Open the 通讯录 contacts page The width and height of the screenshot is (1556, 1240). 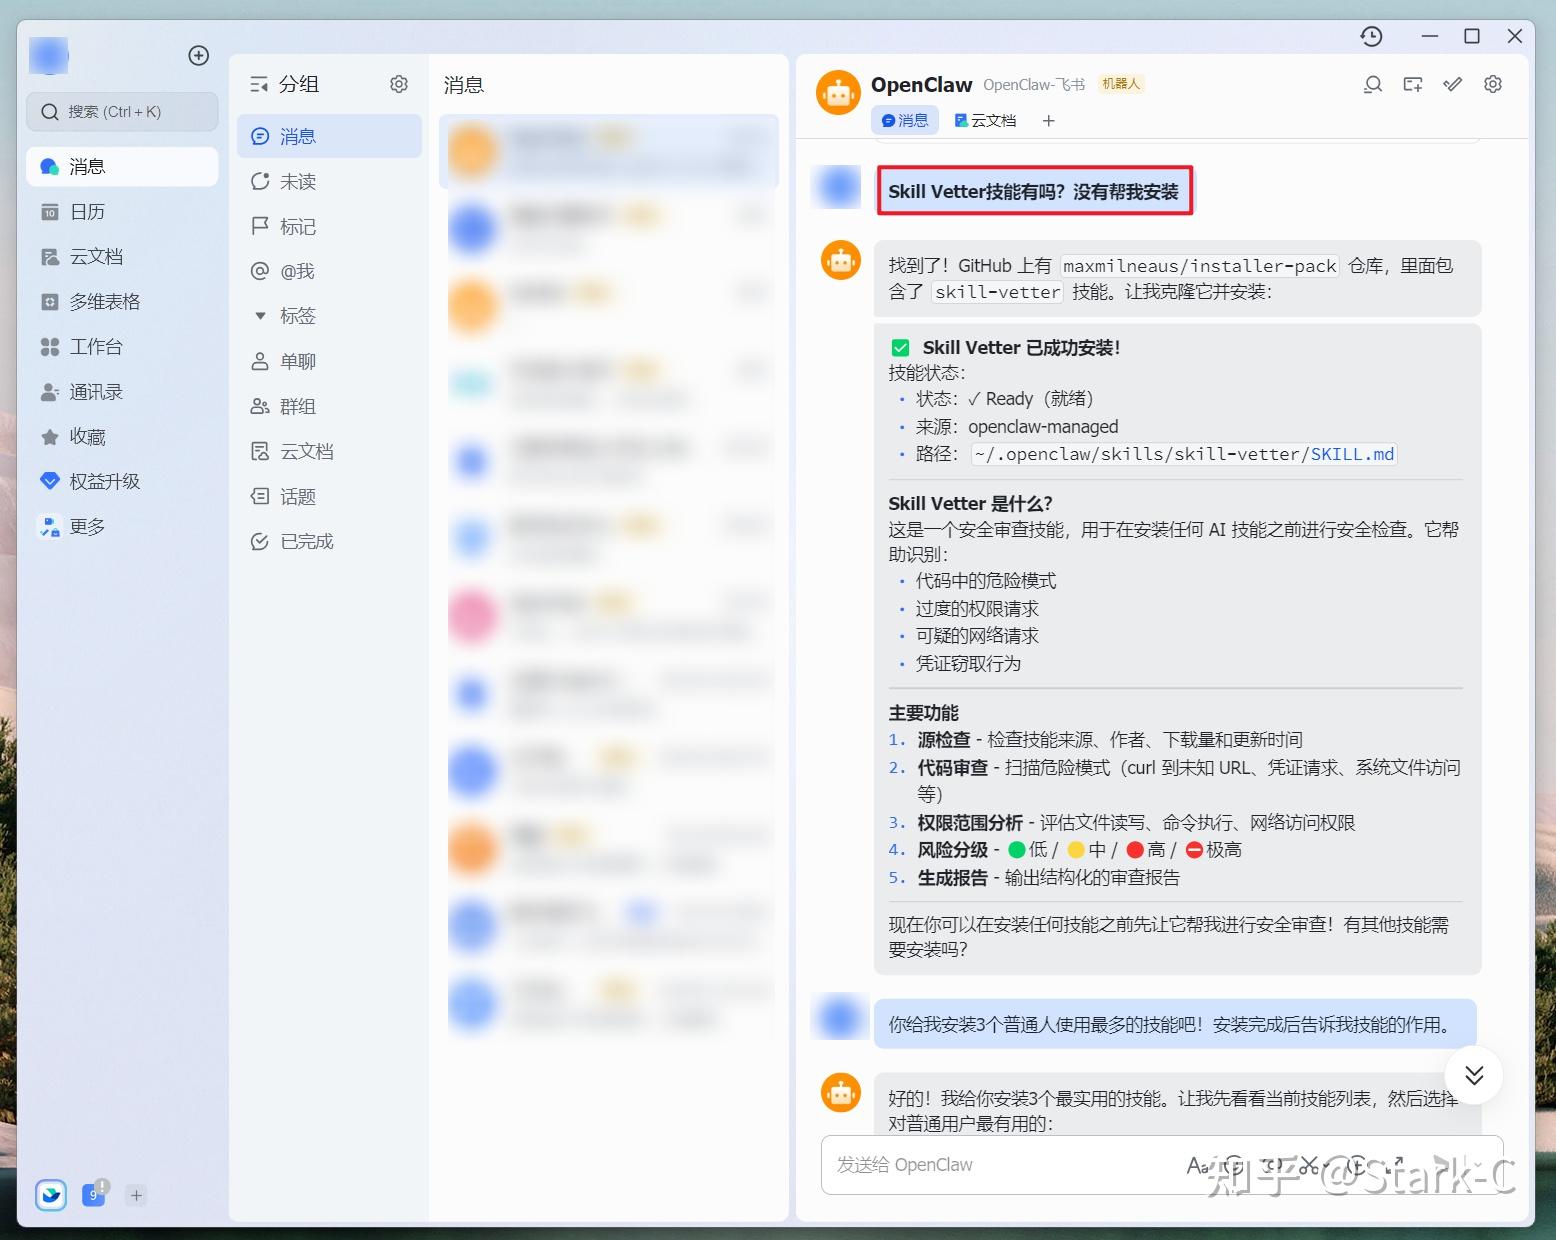click(x=122, y=392)
